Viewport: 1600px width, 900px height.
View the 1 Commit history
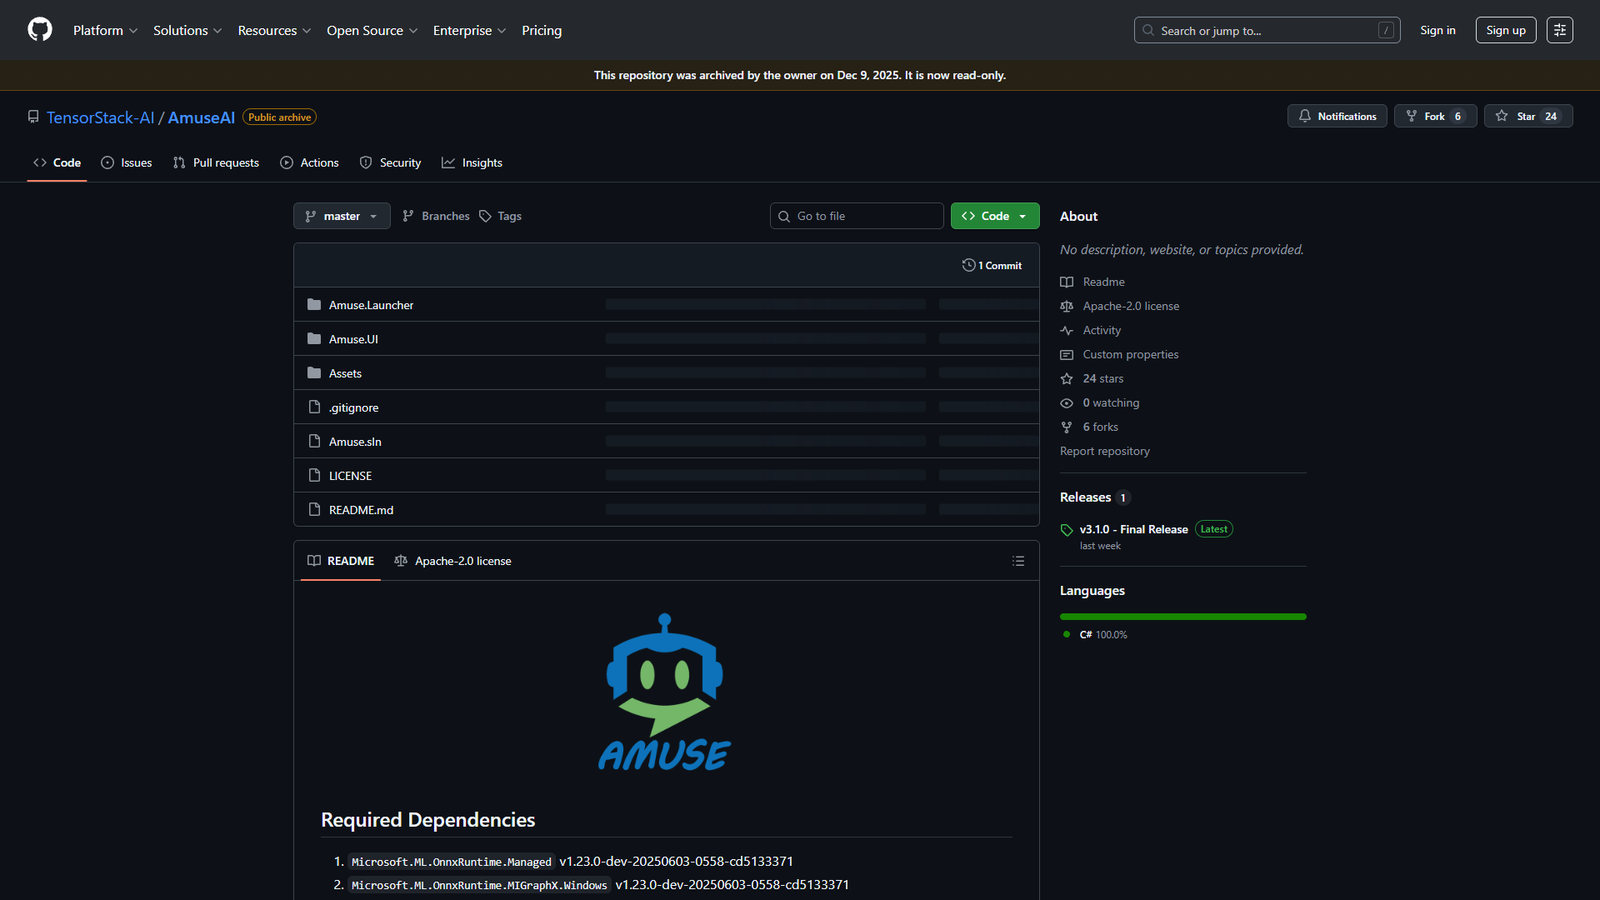tap(992, 266)
